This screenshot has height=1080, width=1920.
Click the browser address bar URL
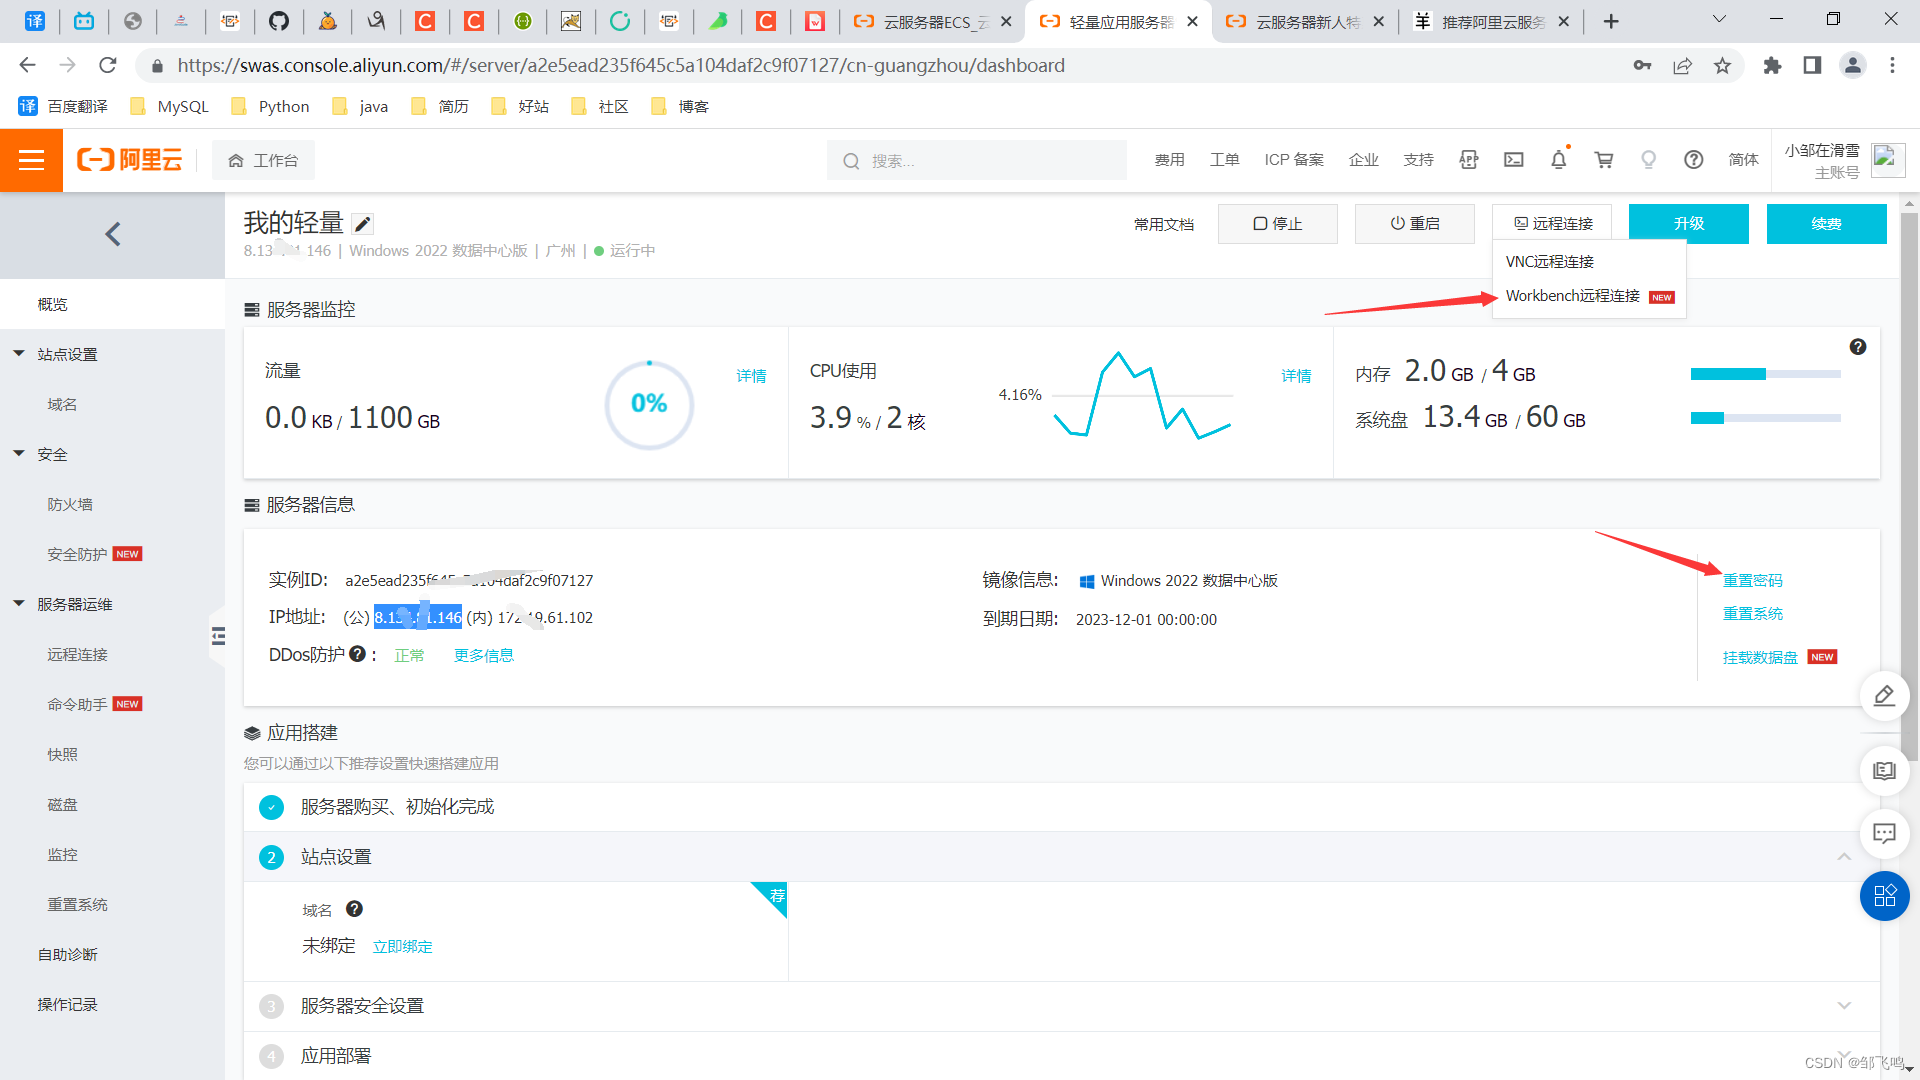[621, 66]
